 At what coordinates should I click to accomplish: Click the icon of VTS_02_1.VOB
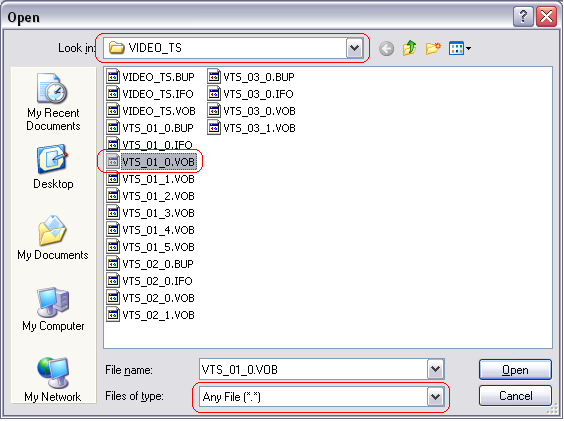113,314
